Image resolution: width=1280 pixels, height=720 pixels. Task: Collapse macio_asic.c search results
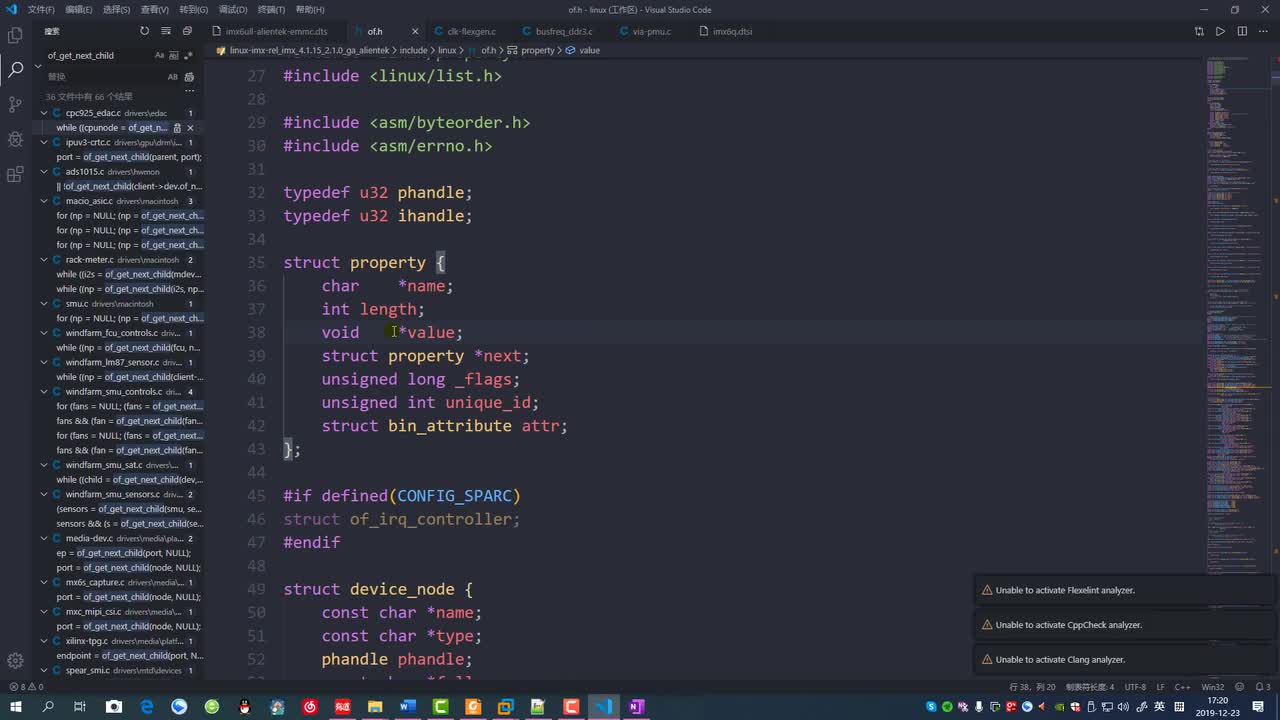click(x=45, y=201)
